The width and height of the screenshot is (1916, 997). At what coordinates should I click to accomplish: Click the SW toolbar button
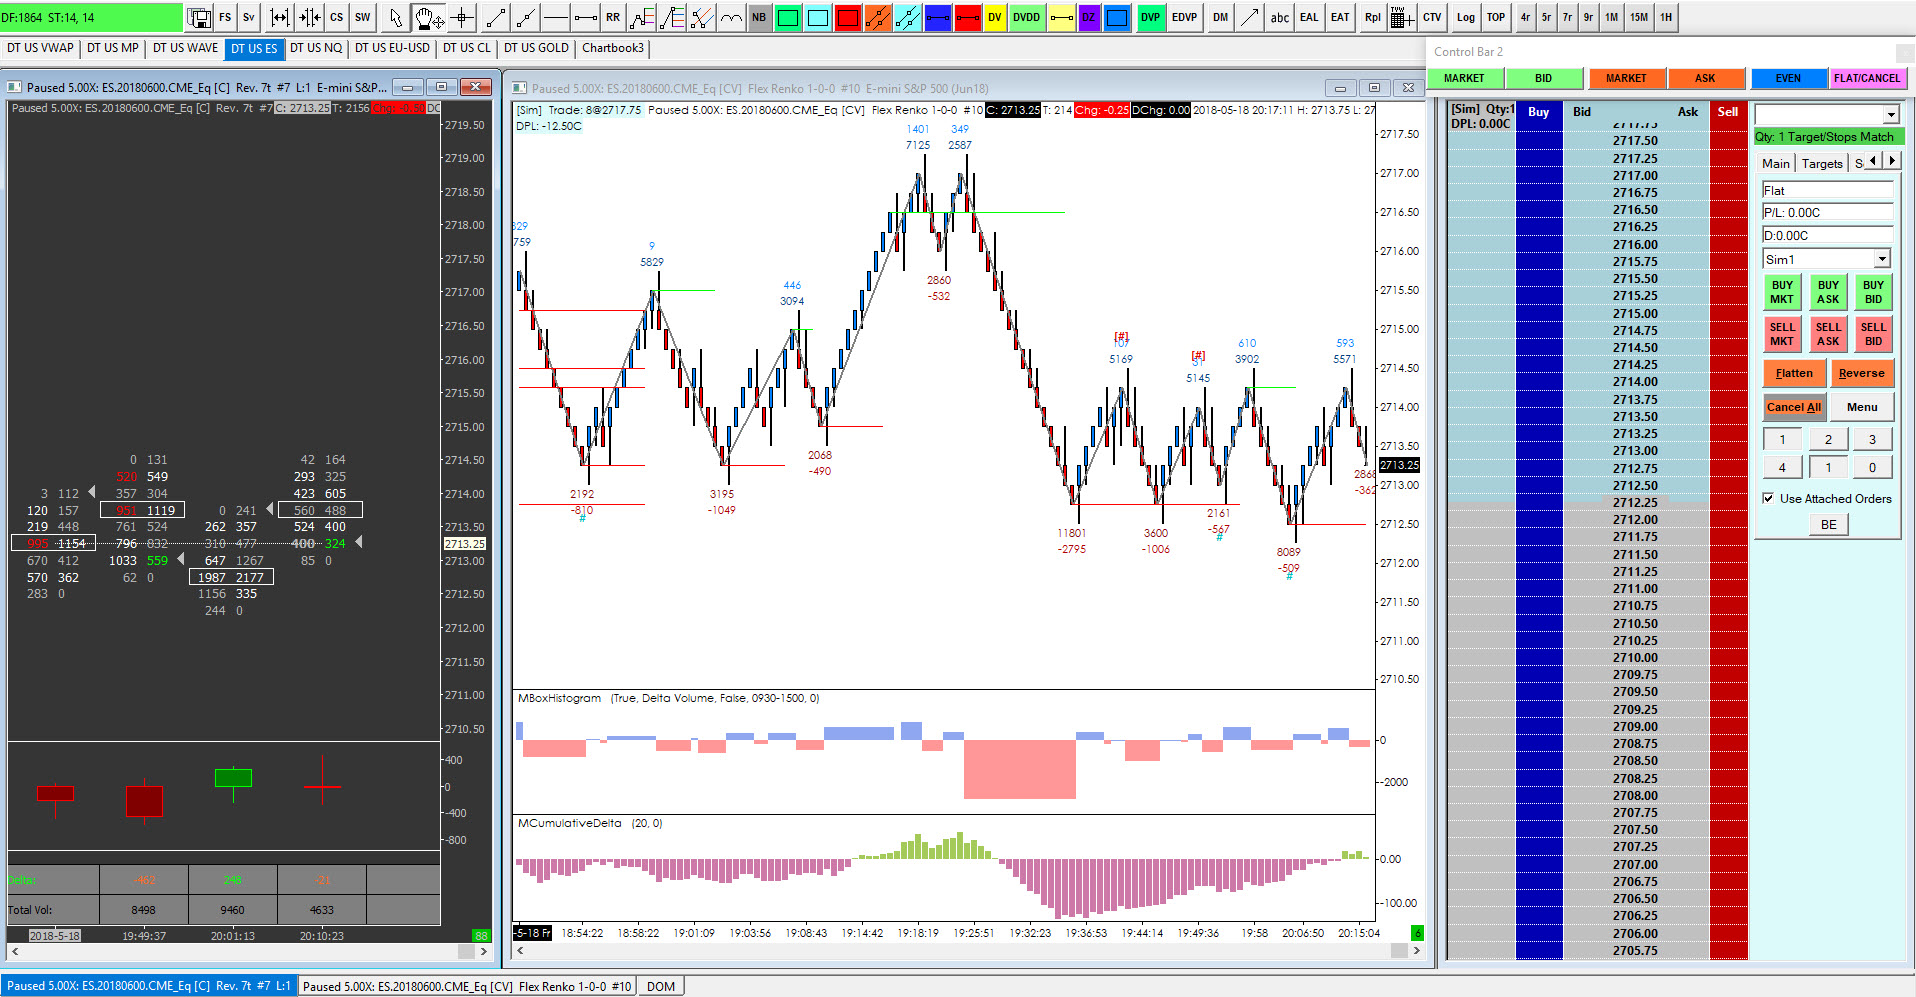coord(363,17)
